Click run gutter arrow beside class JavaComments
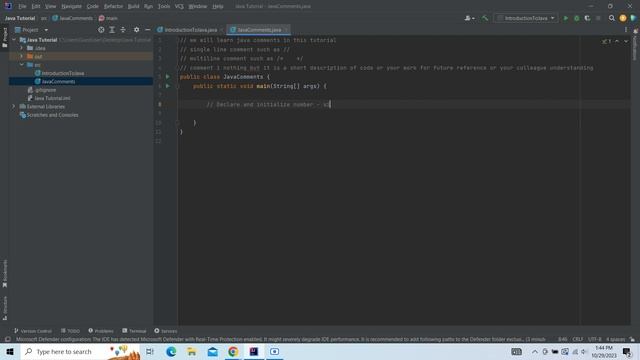Image resolution: width=640 pixels, height=360 pixels. 167,77
